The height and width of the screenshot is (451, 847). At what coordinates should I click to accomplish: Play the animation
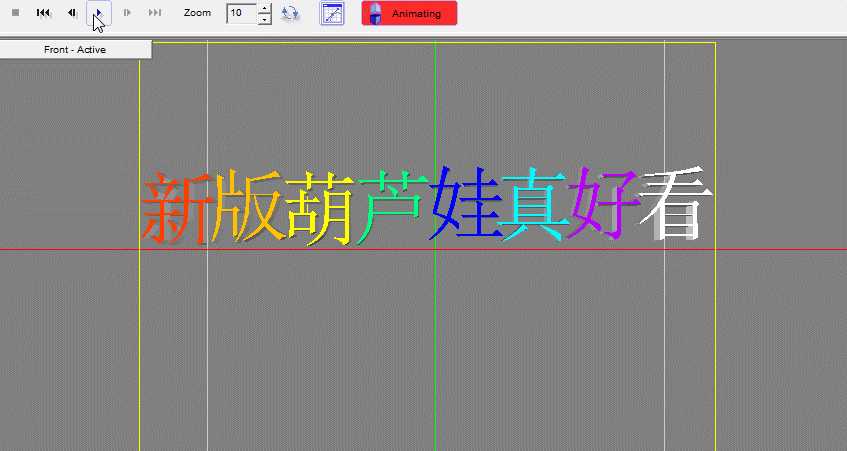coord(99,12)
